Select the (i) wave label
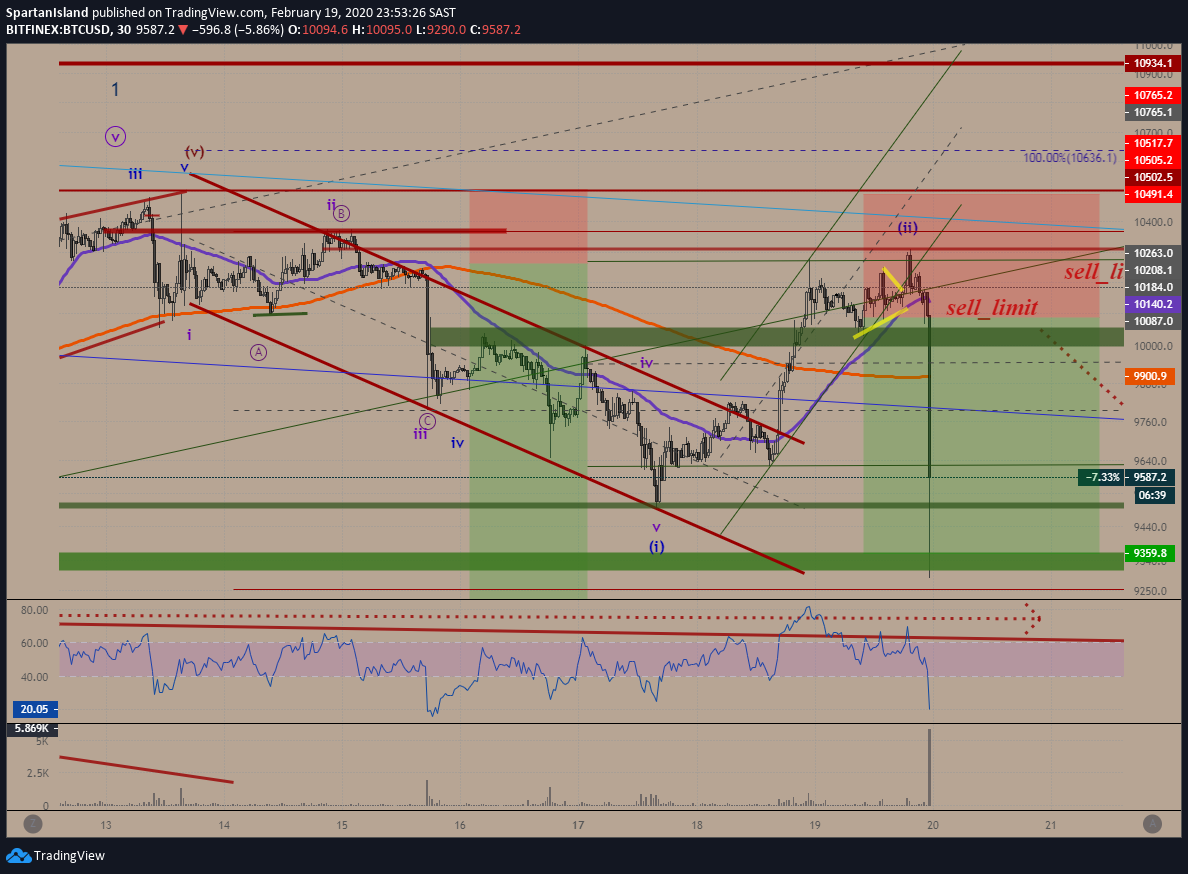1188x874 pixels. (x=657, y=546)
